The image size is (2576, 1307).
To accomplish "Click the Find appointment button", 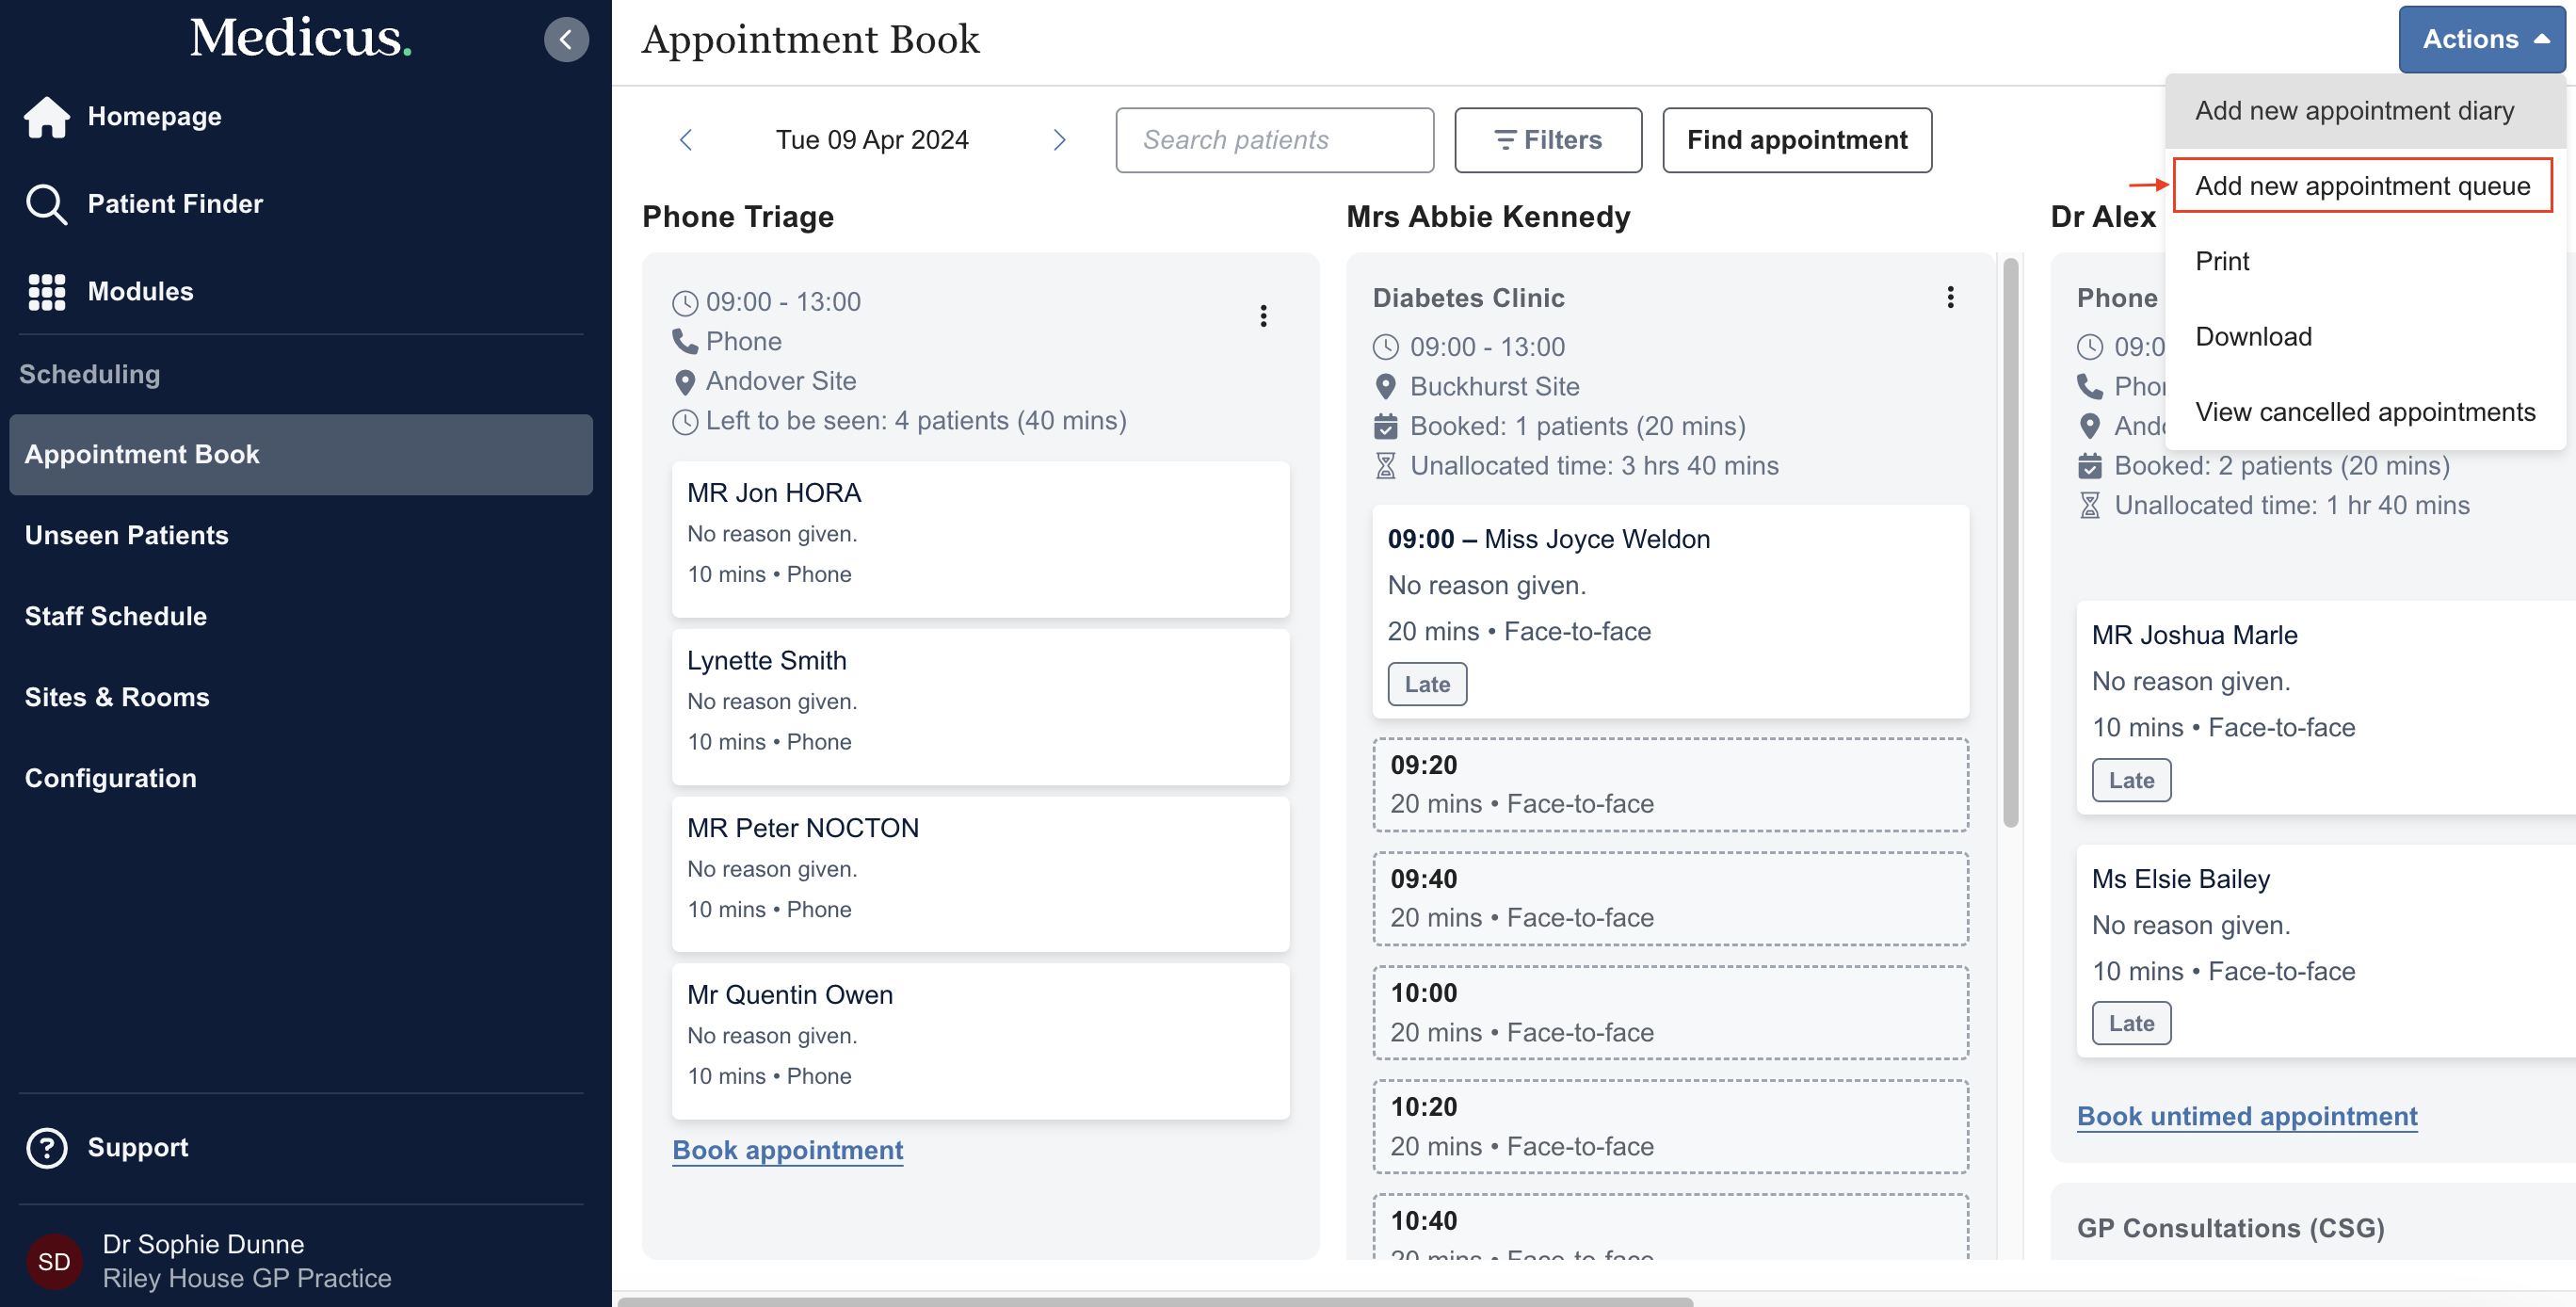I will tap(1796, 140).
